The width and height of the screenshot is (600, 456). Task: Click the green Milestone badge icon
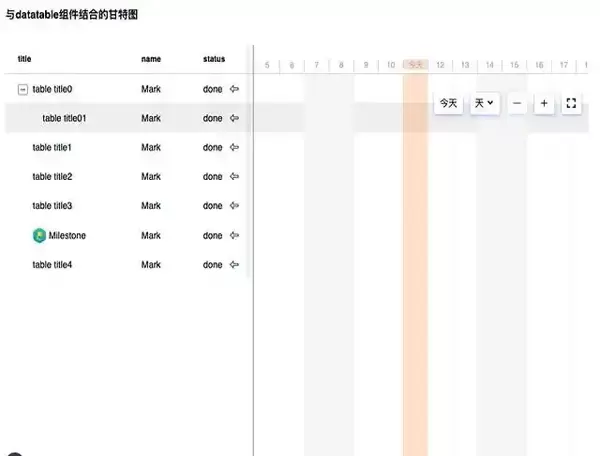click(x=39, y=236)
